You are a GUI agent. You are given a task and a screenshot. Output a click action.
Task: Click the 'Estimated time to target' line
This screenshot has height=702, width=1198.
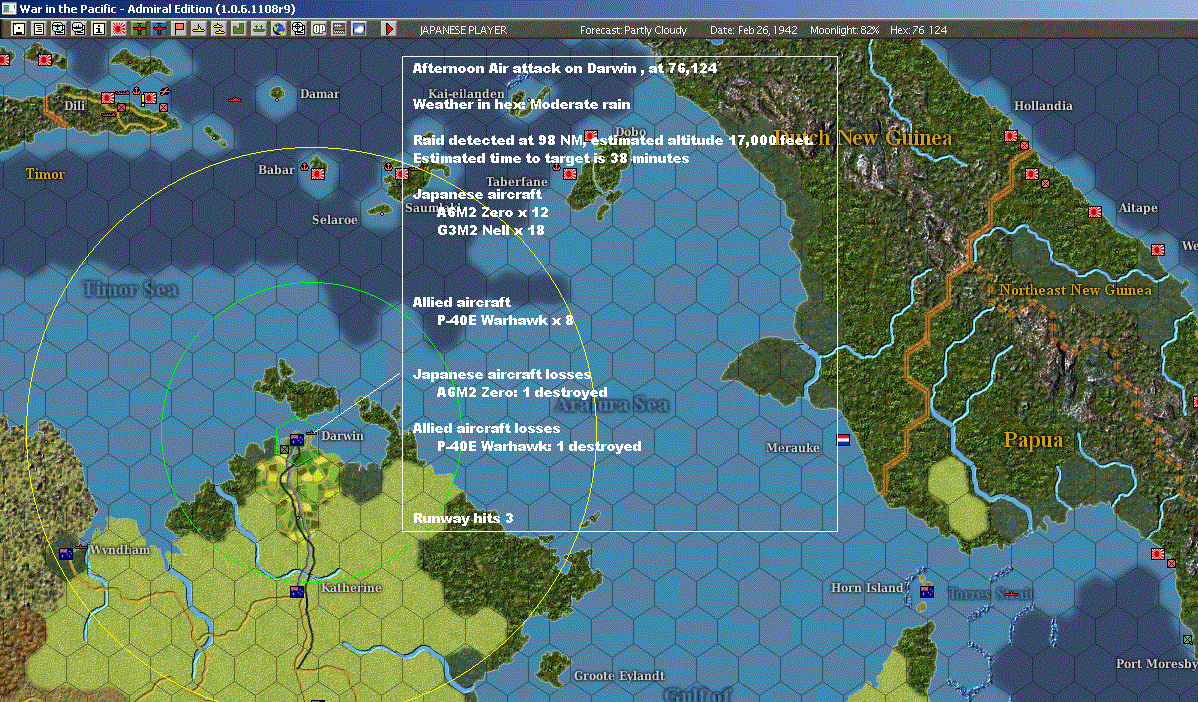[551, 158]
